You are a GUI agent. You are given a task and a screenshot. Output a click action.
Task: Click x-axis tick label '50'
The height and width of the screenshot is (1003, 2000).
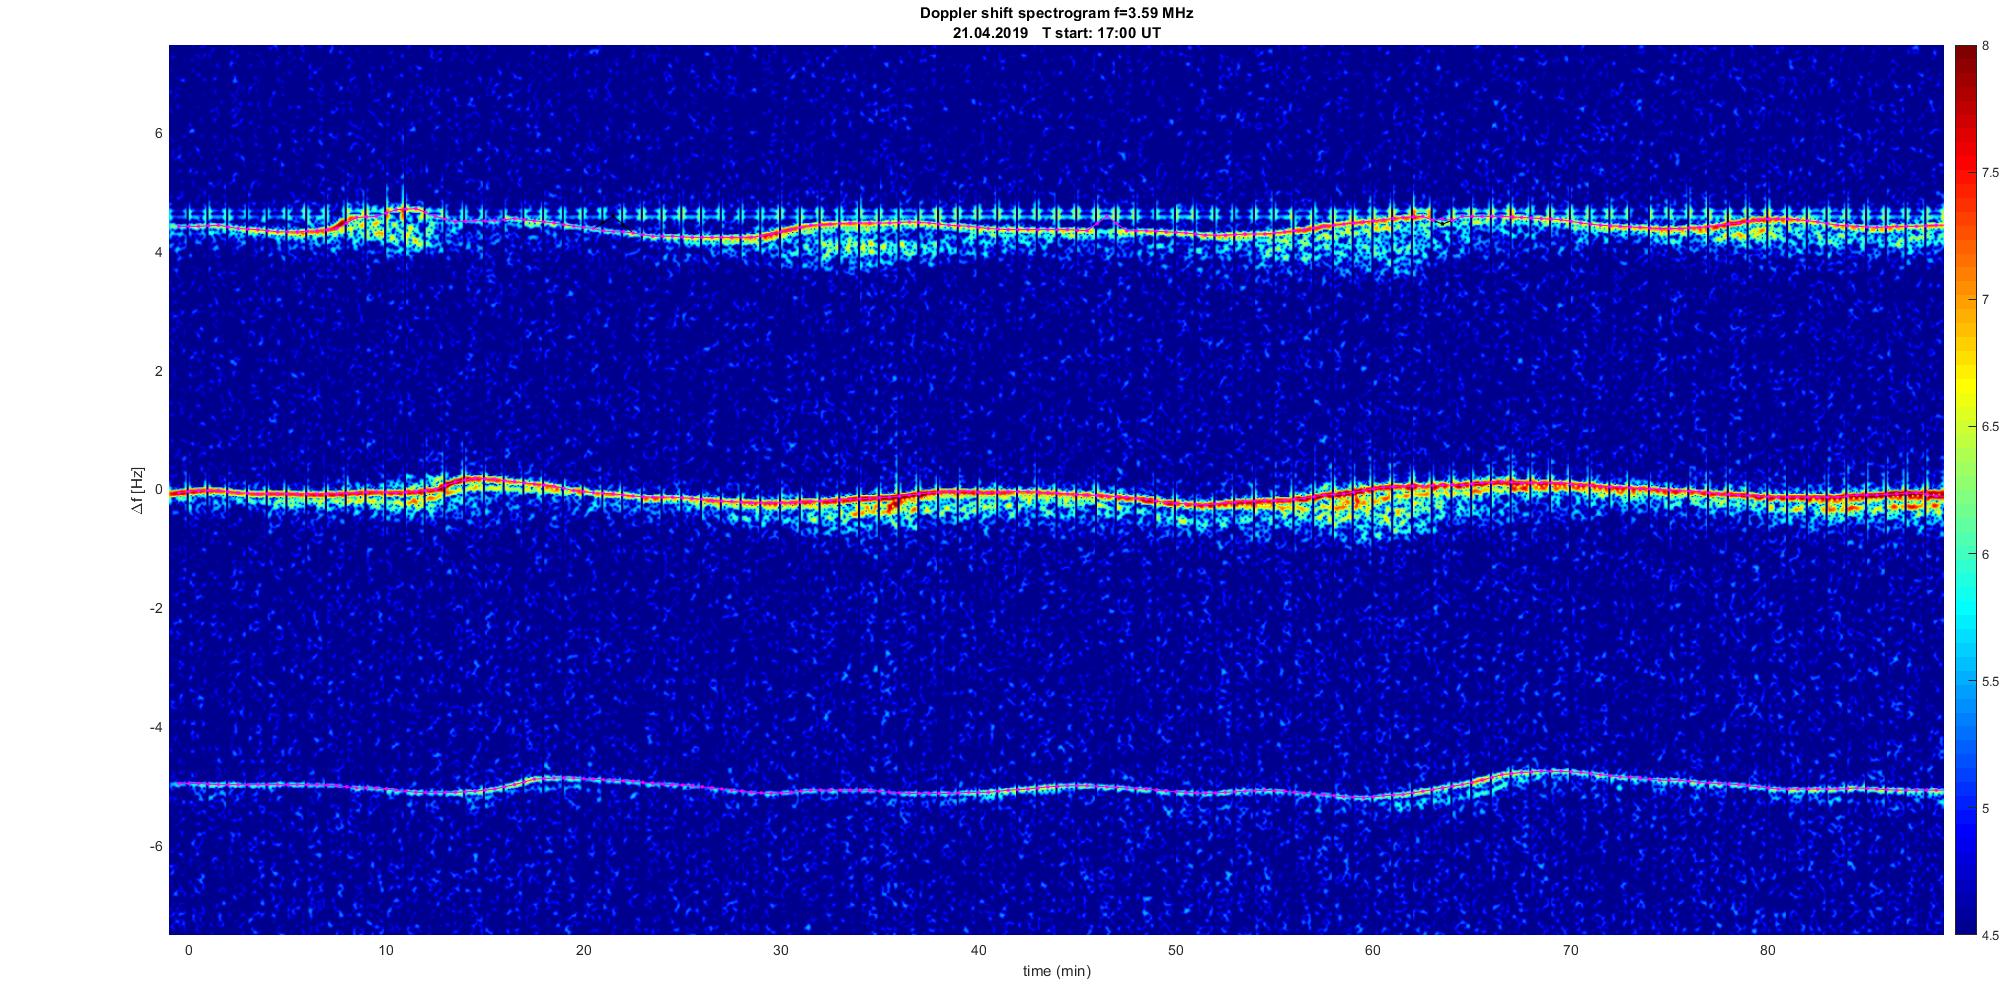click(x=1176, y=950)
